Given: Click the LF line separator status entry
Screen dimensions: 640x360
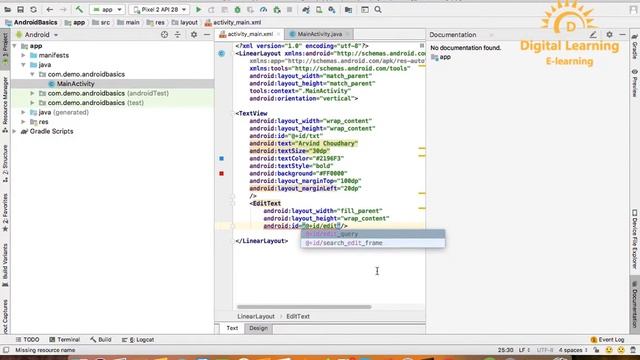Looking at the screenshot, I should [x=523, y=350].
